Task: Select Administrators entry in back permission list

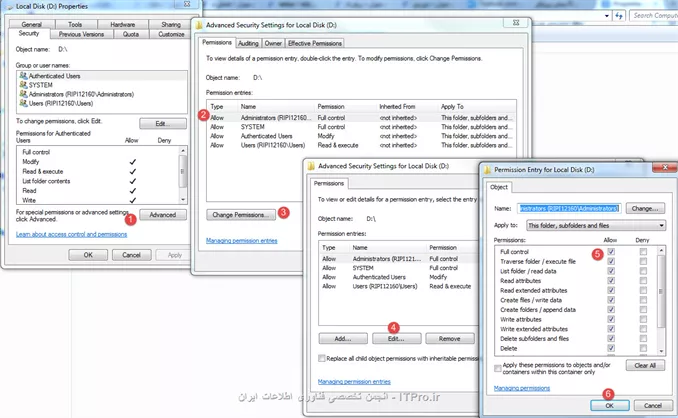Action: [361, 118]
